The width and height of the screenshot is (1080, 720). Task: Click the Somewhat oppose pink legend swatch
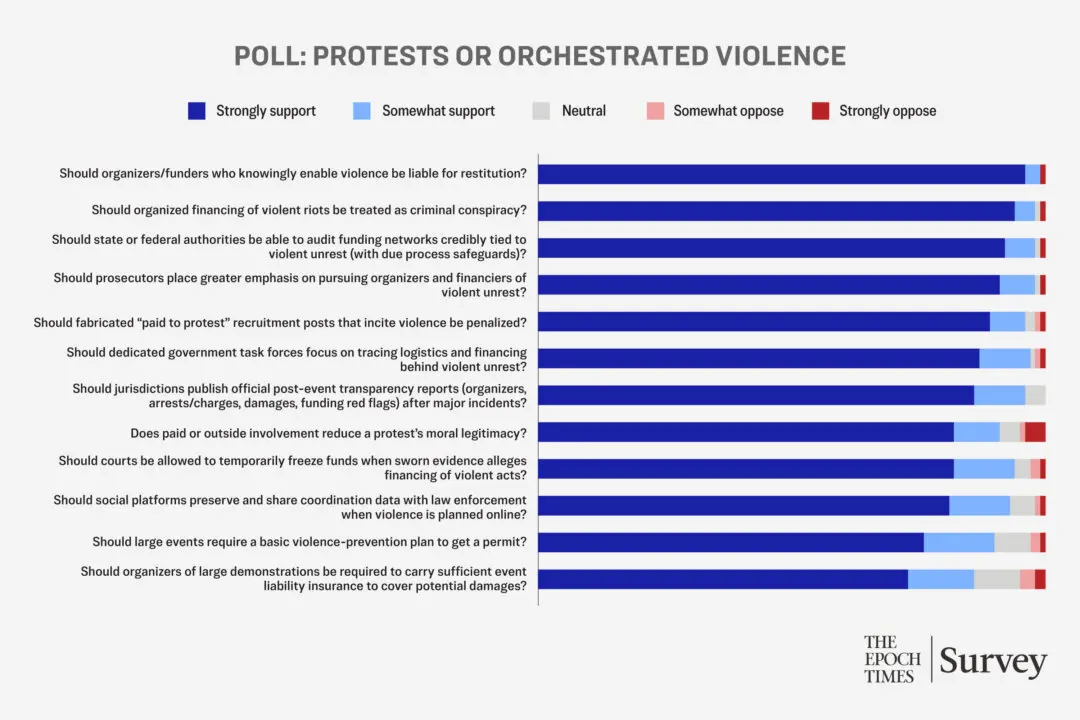point(654,111)
